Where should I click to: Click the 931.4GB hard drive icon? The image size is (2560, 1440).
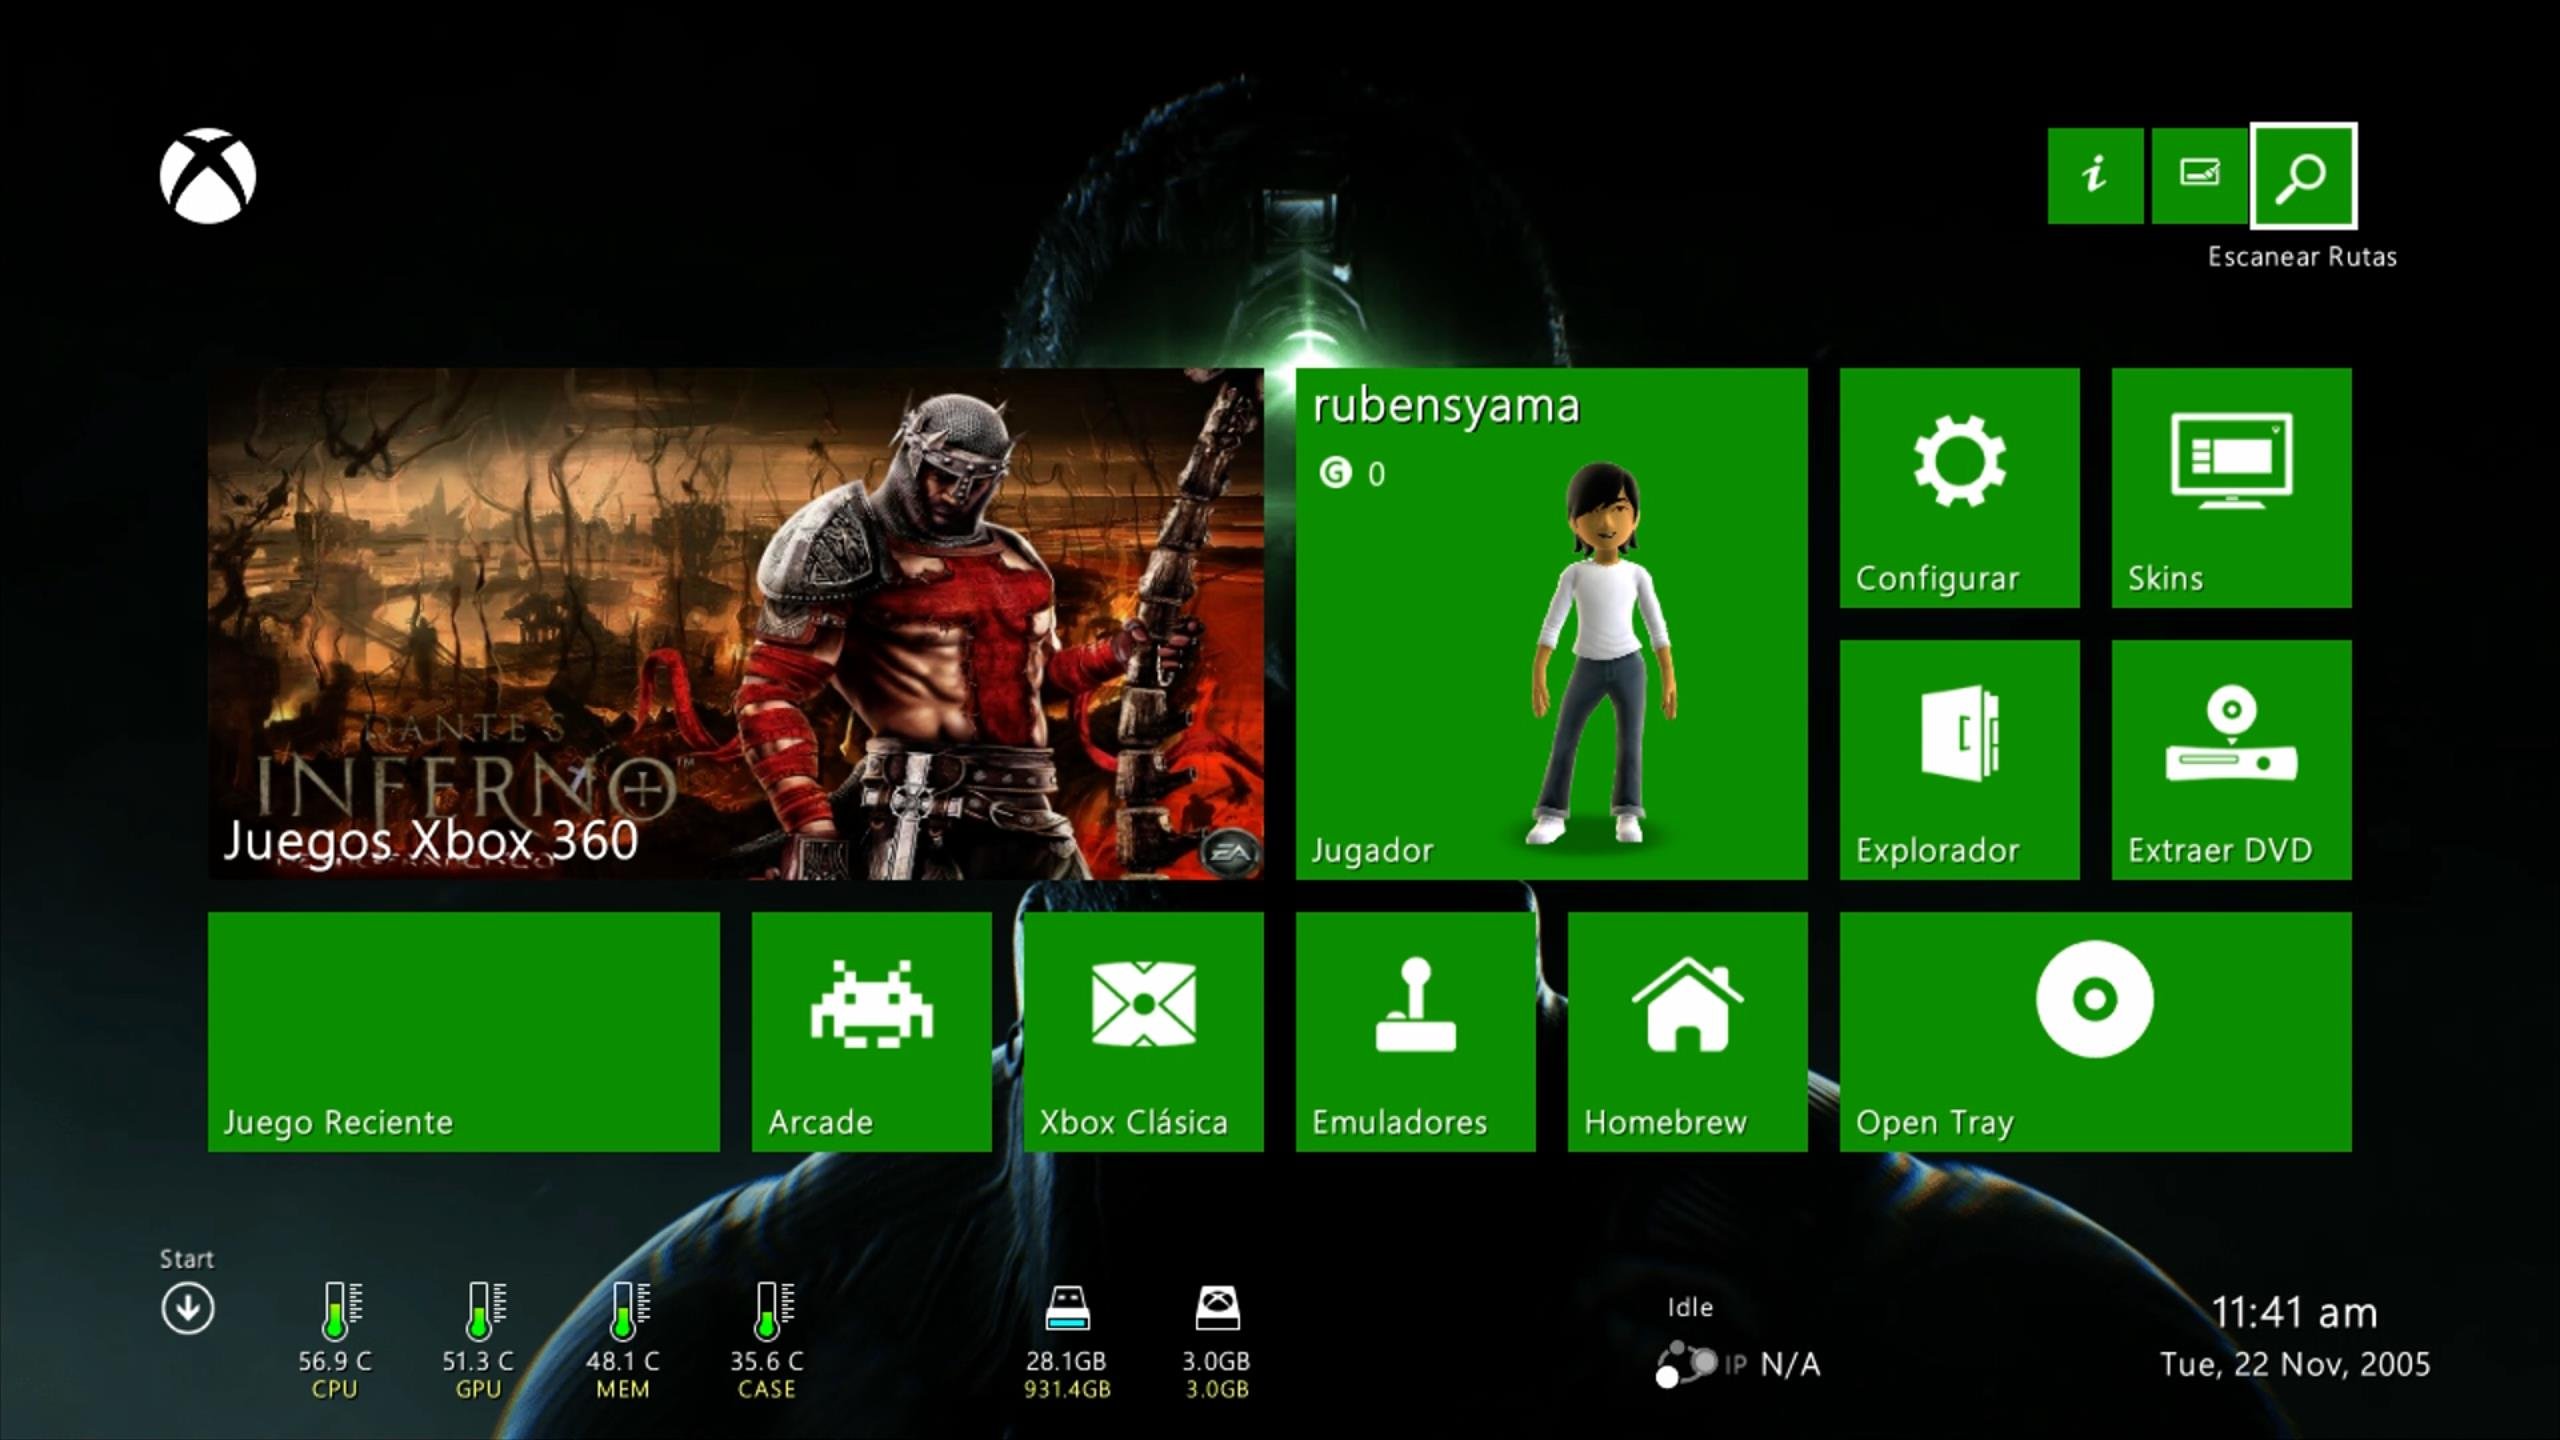(1067, 1309)
